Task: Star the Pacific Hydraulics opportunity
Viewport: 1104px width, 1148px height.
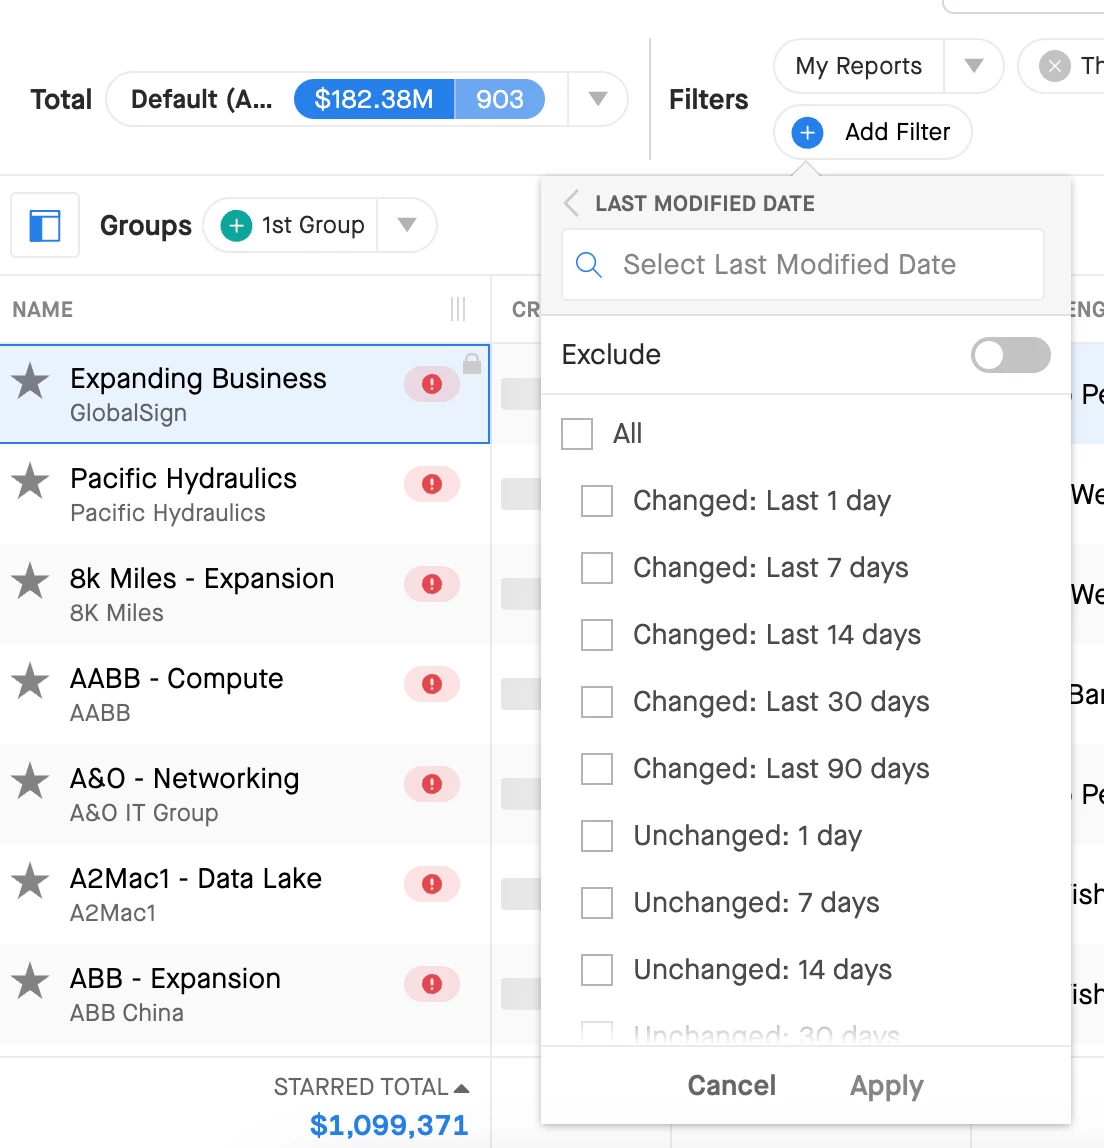Action: (x=30, y=482)
